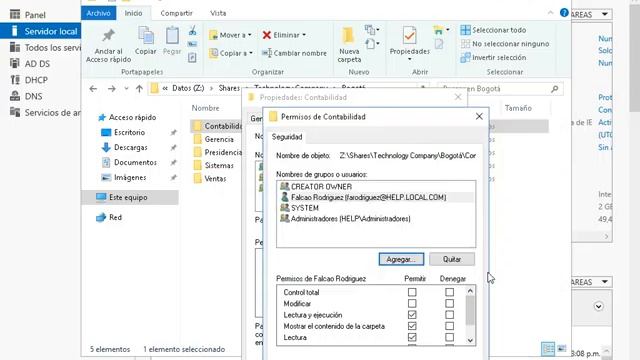Viewport: 640px width, 360px height.
Task: Expand Eliminar dropdown arrow
Action: [304, 35]
